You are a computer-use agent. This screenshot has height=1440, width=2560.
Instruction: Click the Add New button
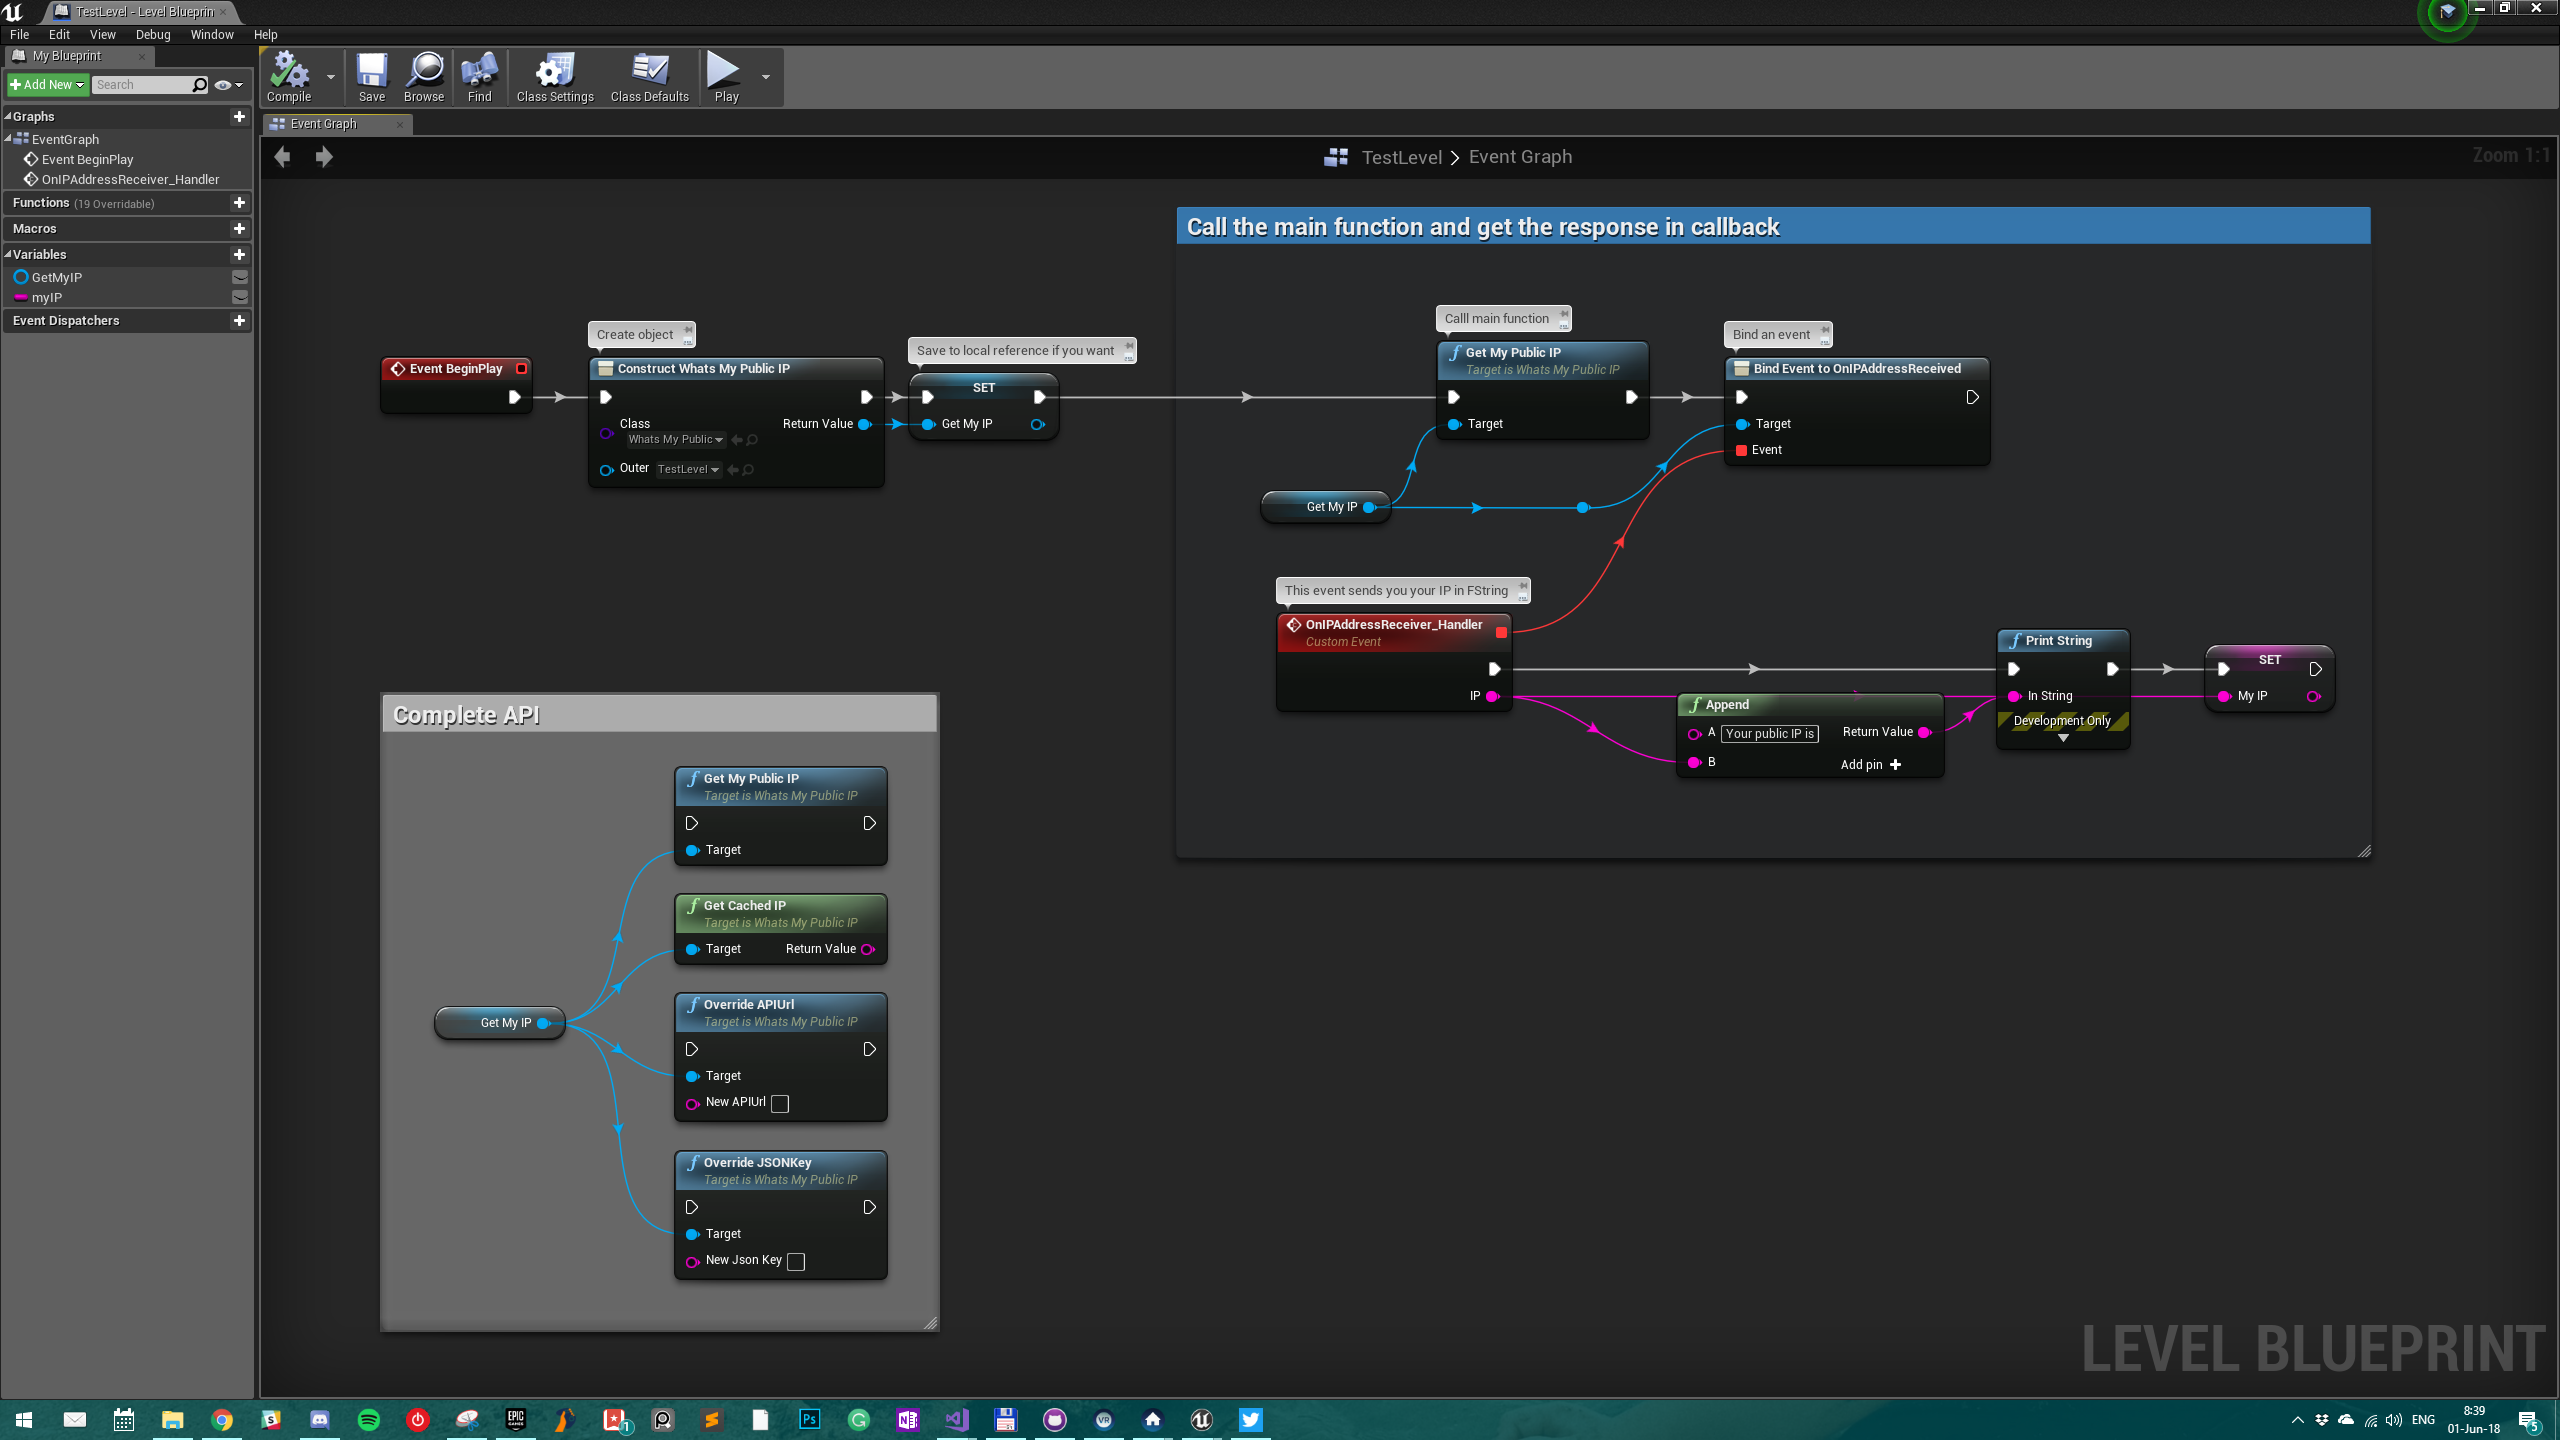click(47, 85)
